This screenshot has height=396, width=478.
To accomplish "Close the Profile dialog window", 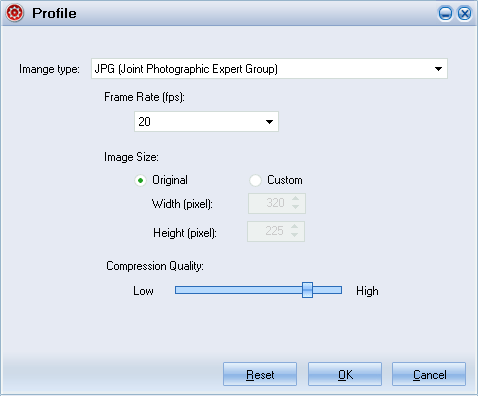I will tap(464, 14).
